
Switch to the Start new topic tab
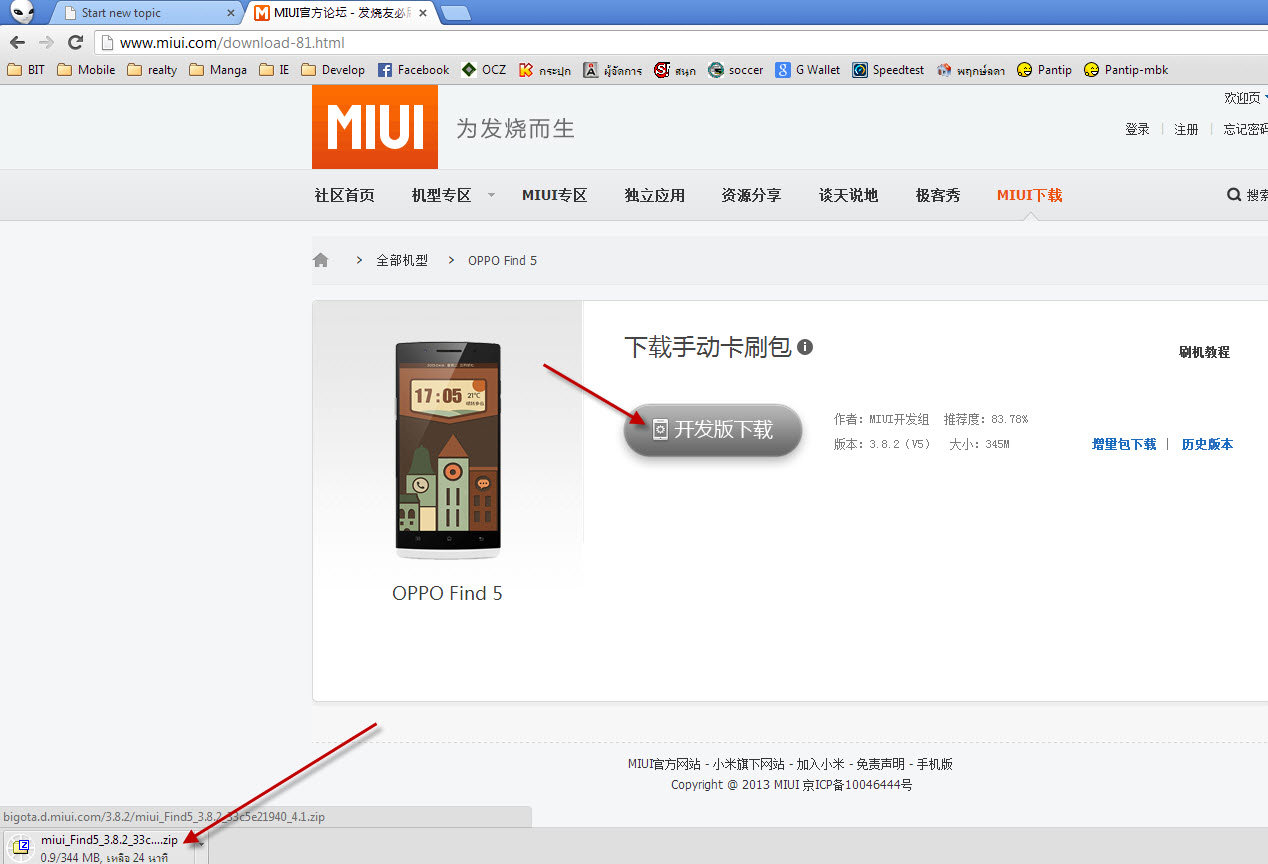pyautogui.click(x=145, y=13)
